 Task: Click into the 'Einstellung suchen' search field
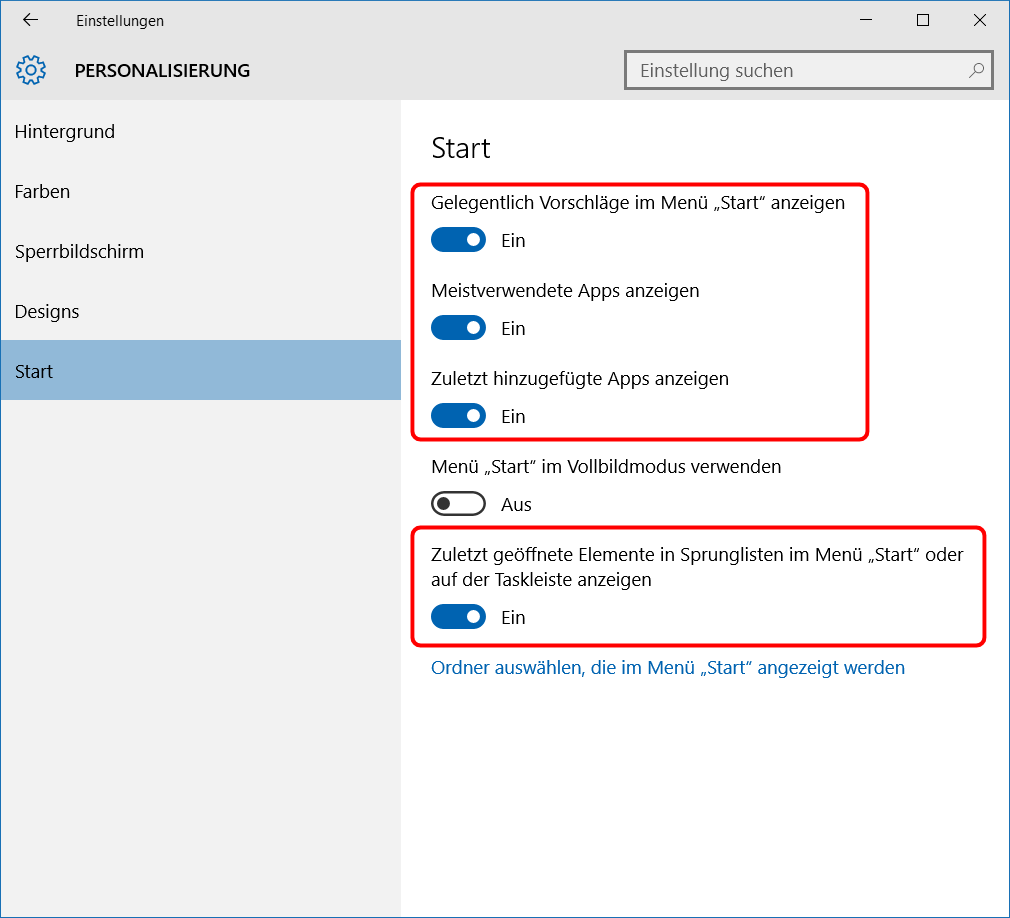pyautogui.click(x=795, y=71)
